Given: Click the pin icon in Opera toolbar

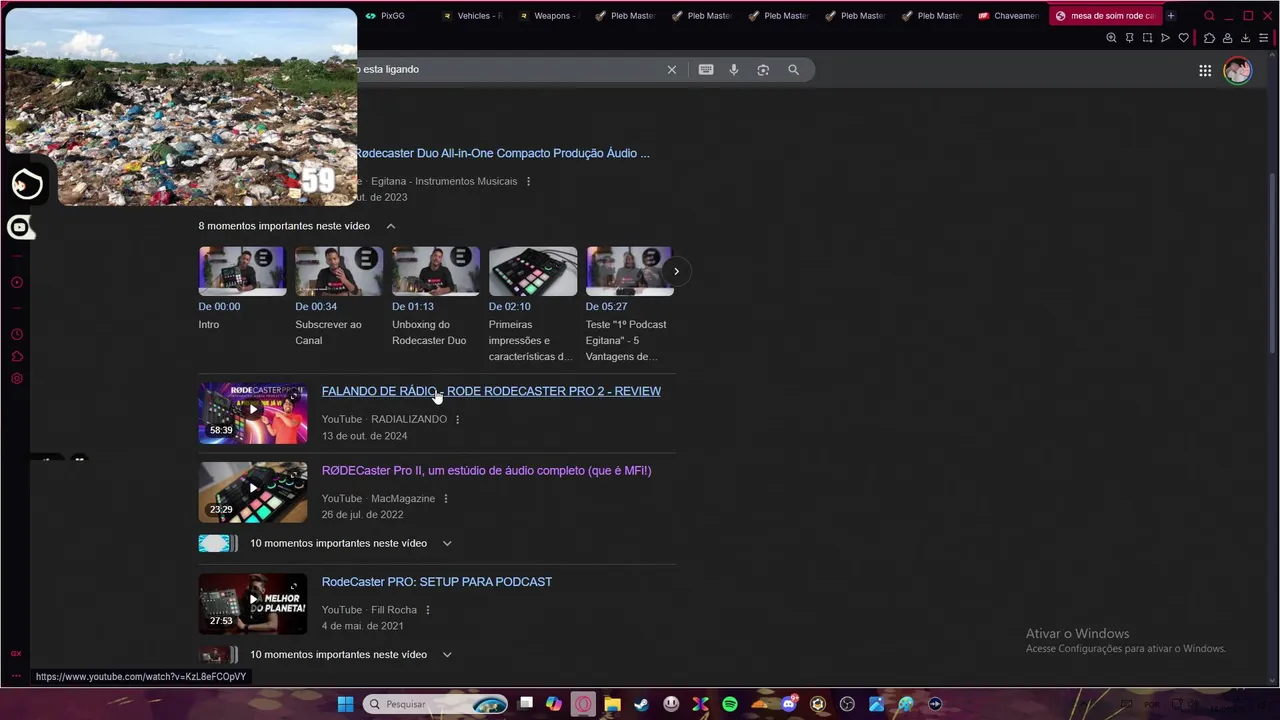Looking at the screenshot, I should pyautogui.click(x=1129, y=38).
